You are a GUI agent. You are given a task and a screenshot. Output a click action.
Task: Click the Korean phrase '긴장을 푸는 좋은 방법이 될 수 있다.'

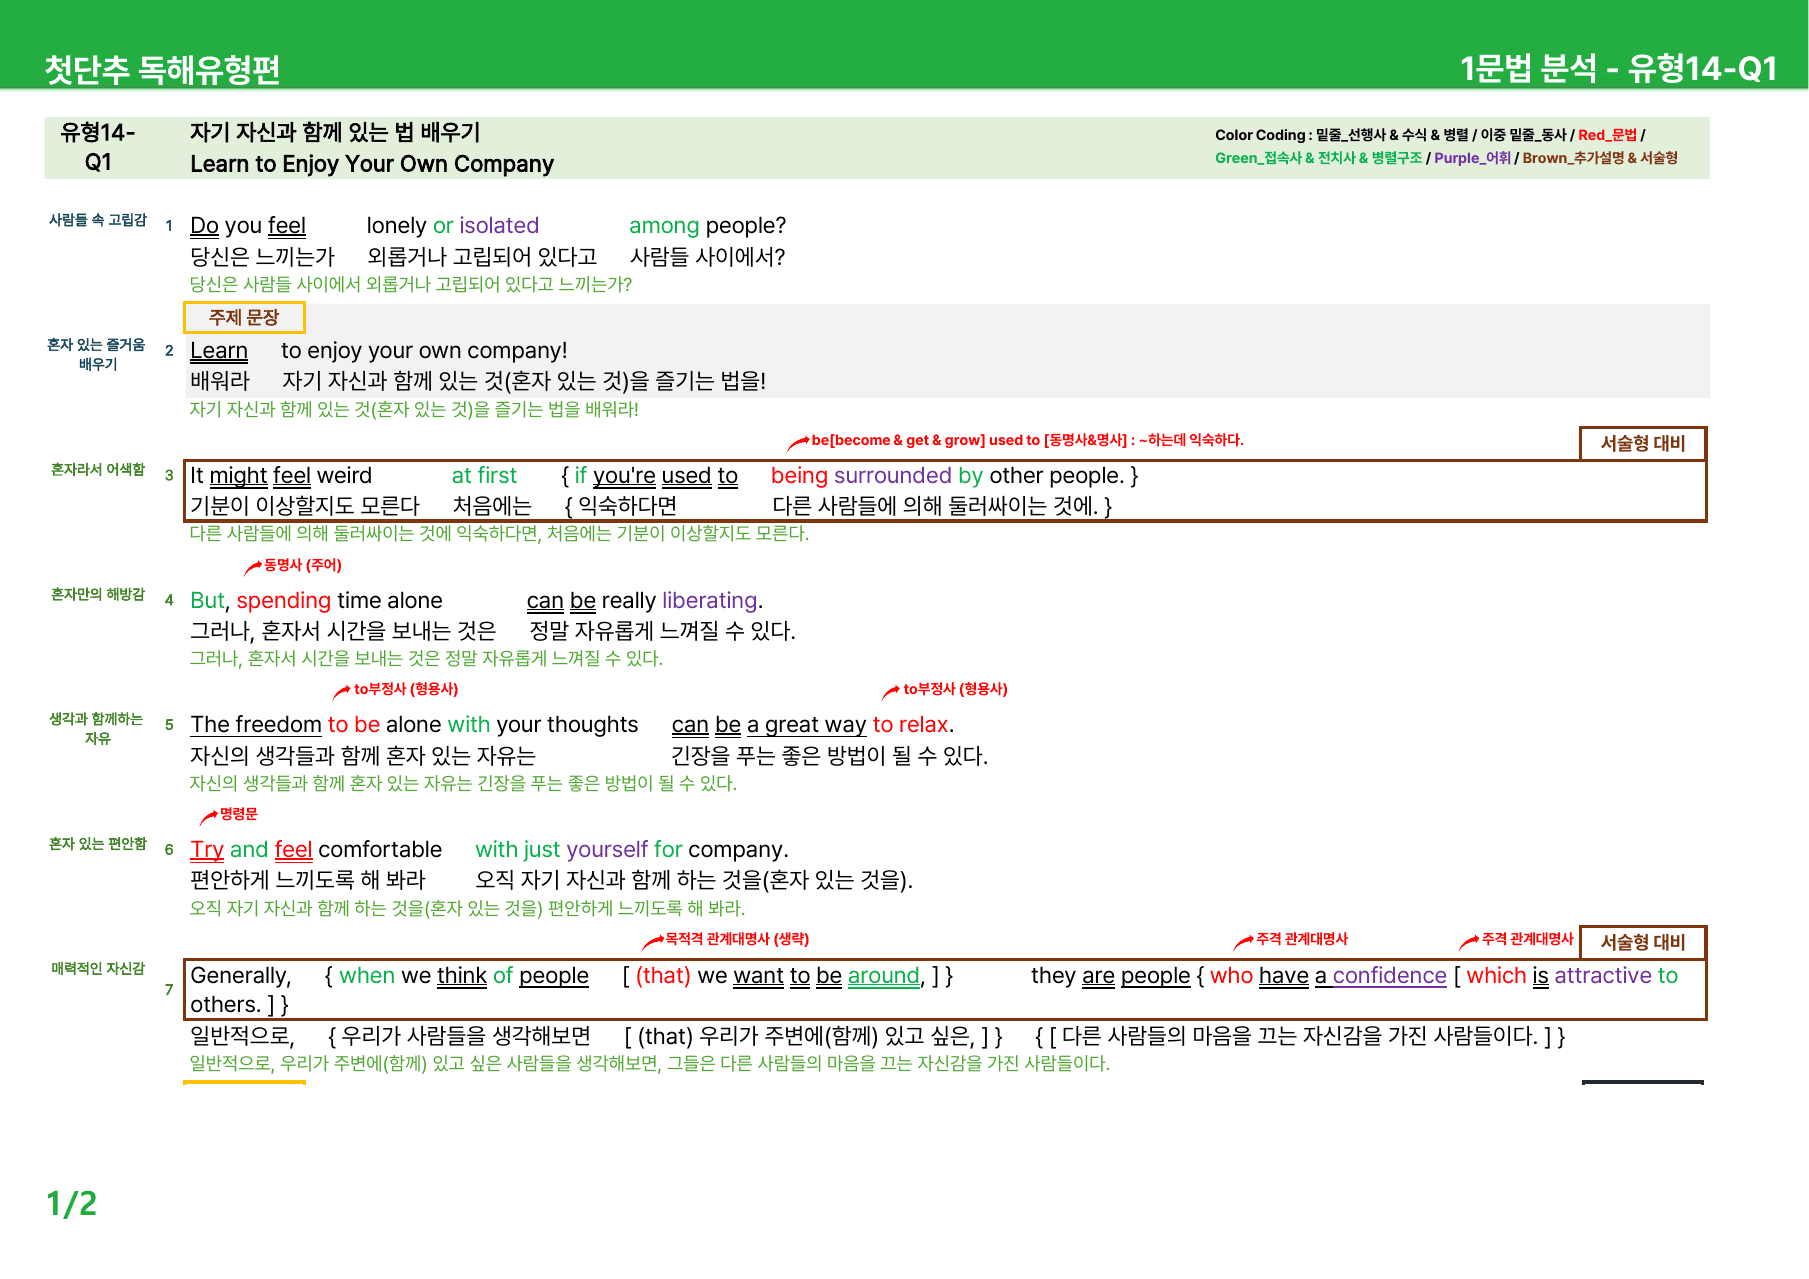[x=830, y=756]
